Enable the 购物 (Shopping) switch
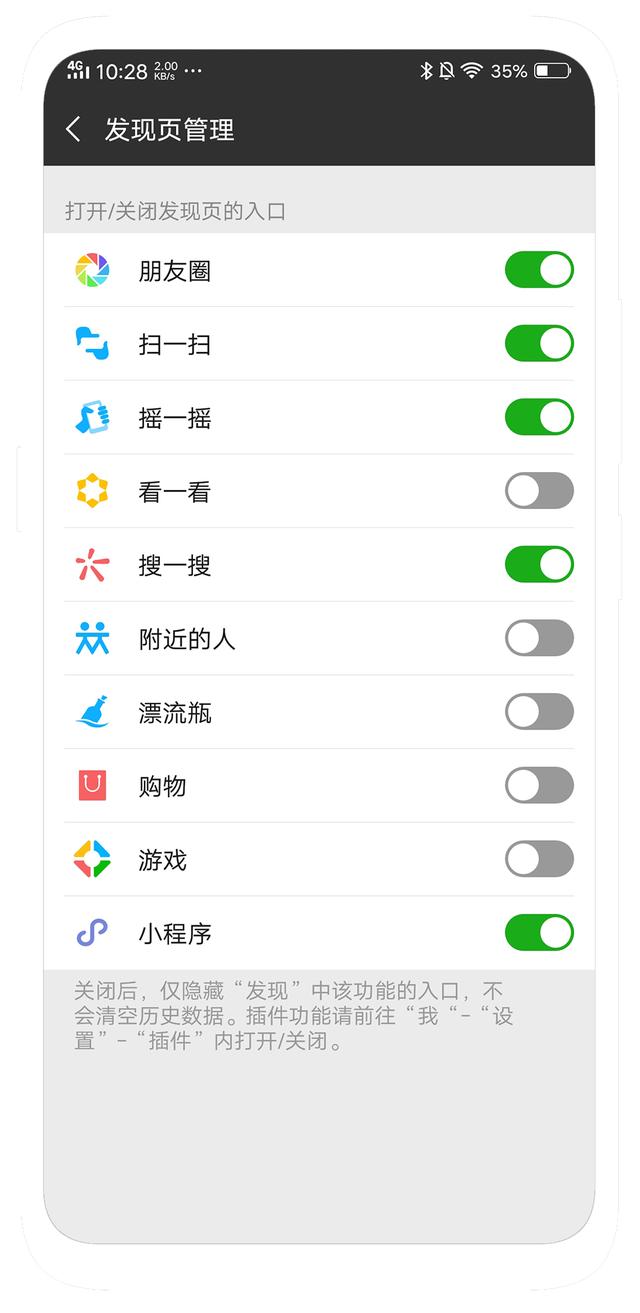This screenshot has height=1313, width=640. (x=539, y=786)
